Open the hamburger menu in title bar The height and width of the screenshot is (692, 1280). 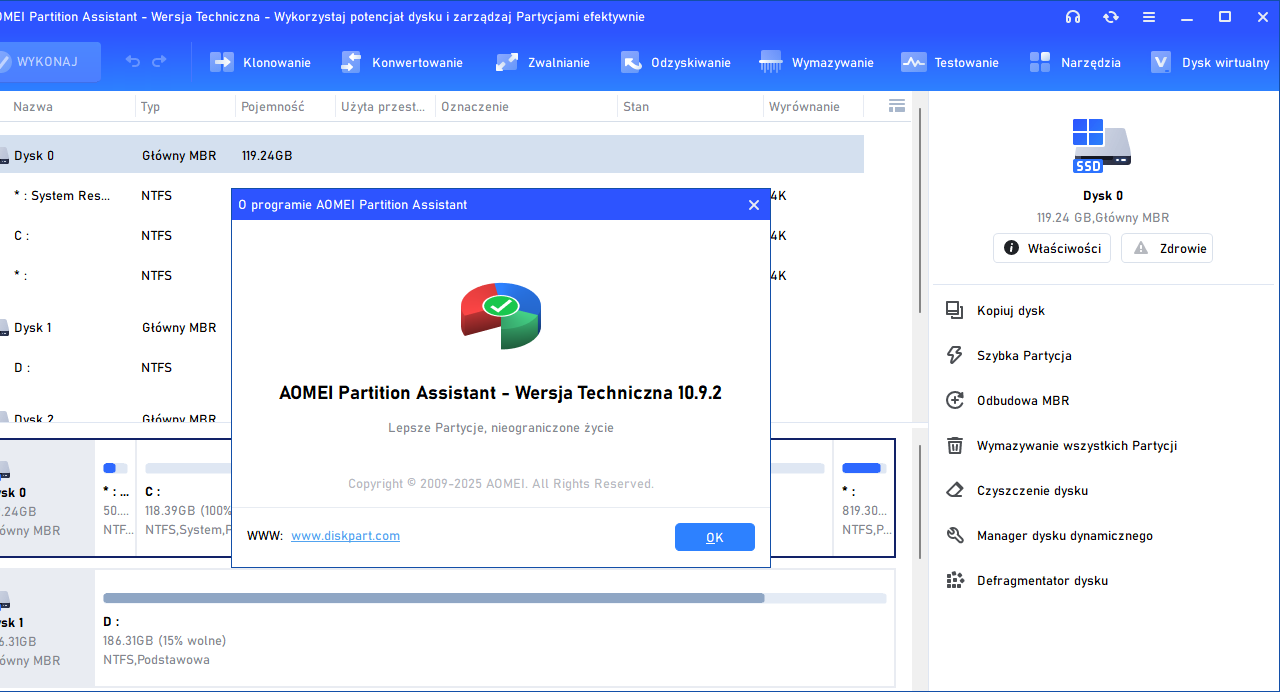tap(1149, 17)
